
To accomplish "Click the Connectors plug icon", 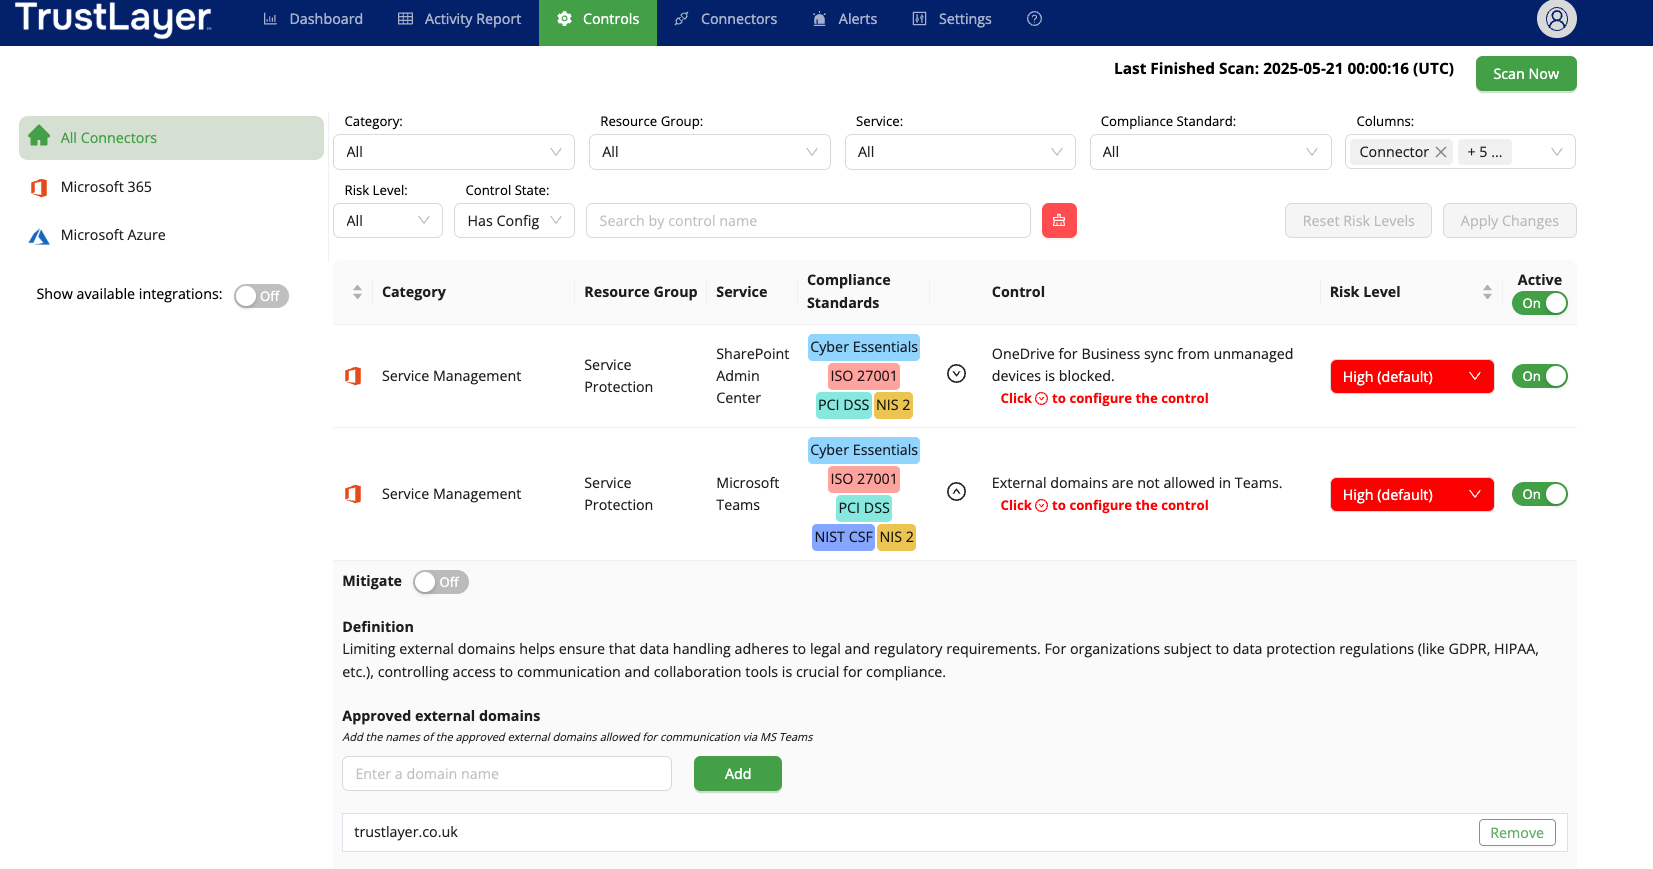I will (682, 19).
